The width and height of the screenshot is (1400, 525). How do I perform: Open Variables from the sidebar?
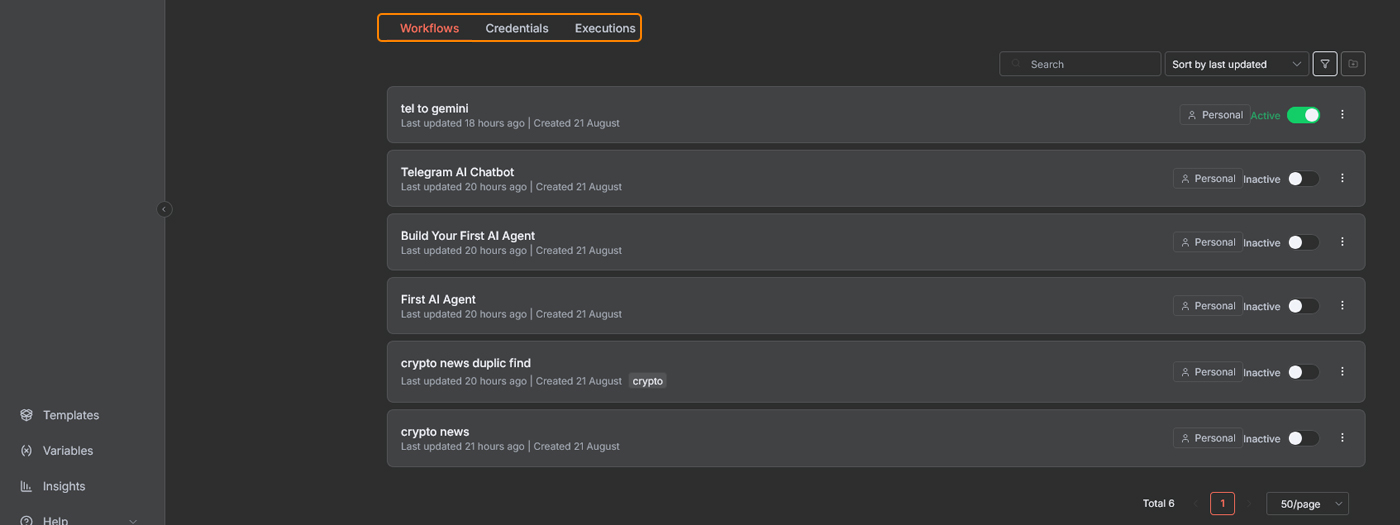pyautogui.click(x=67, y=451)
